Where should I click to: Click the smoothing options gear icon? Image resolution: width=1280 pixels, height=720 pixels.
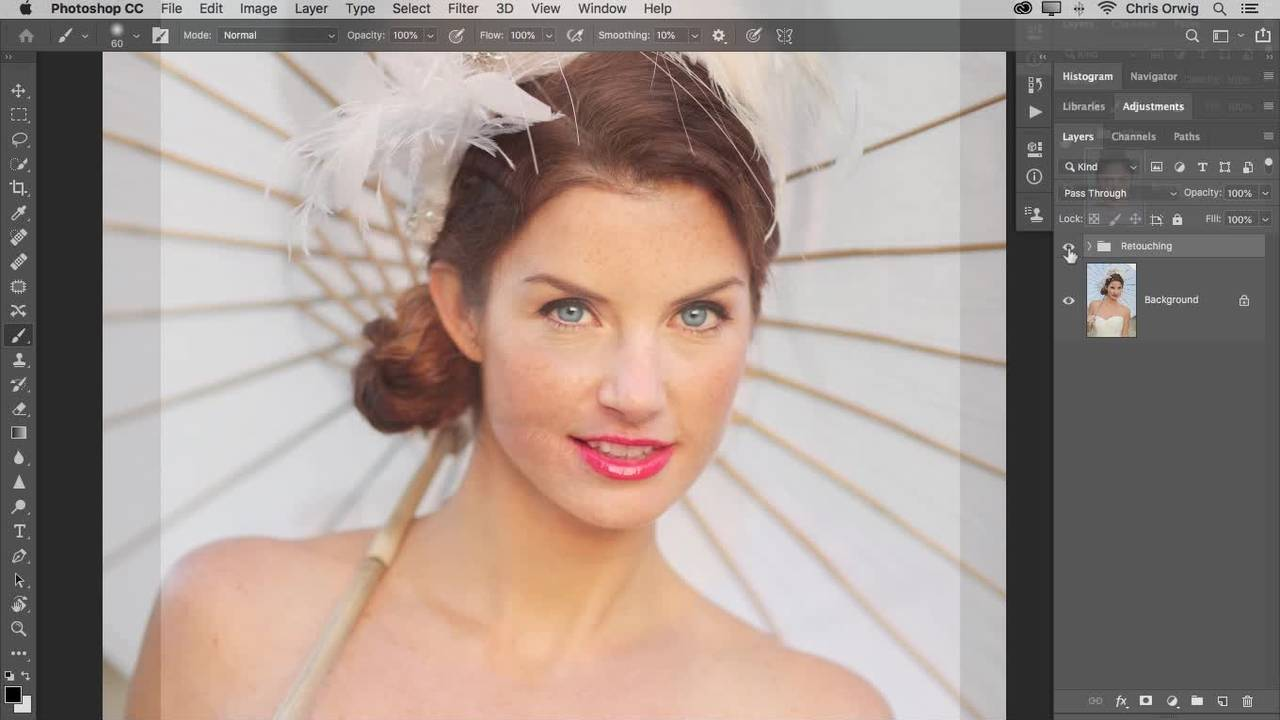[719, 35]
